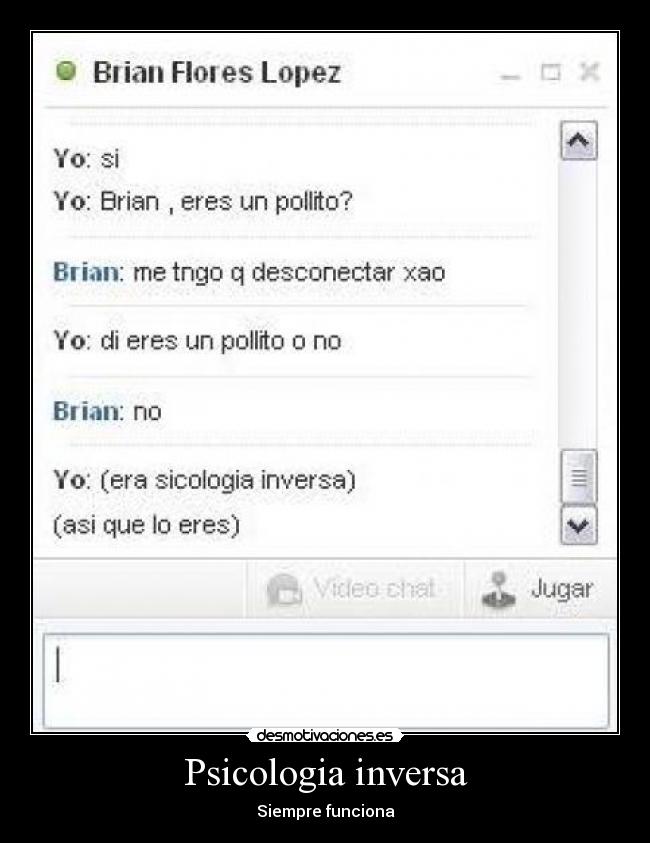
Task: Focus the message text input box
Action: click(x=326, y=681)
